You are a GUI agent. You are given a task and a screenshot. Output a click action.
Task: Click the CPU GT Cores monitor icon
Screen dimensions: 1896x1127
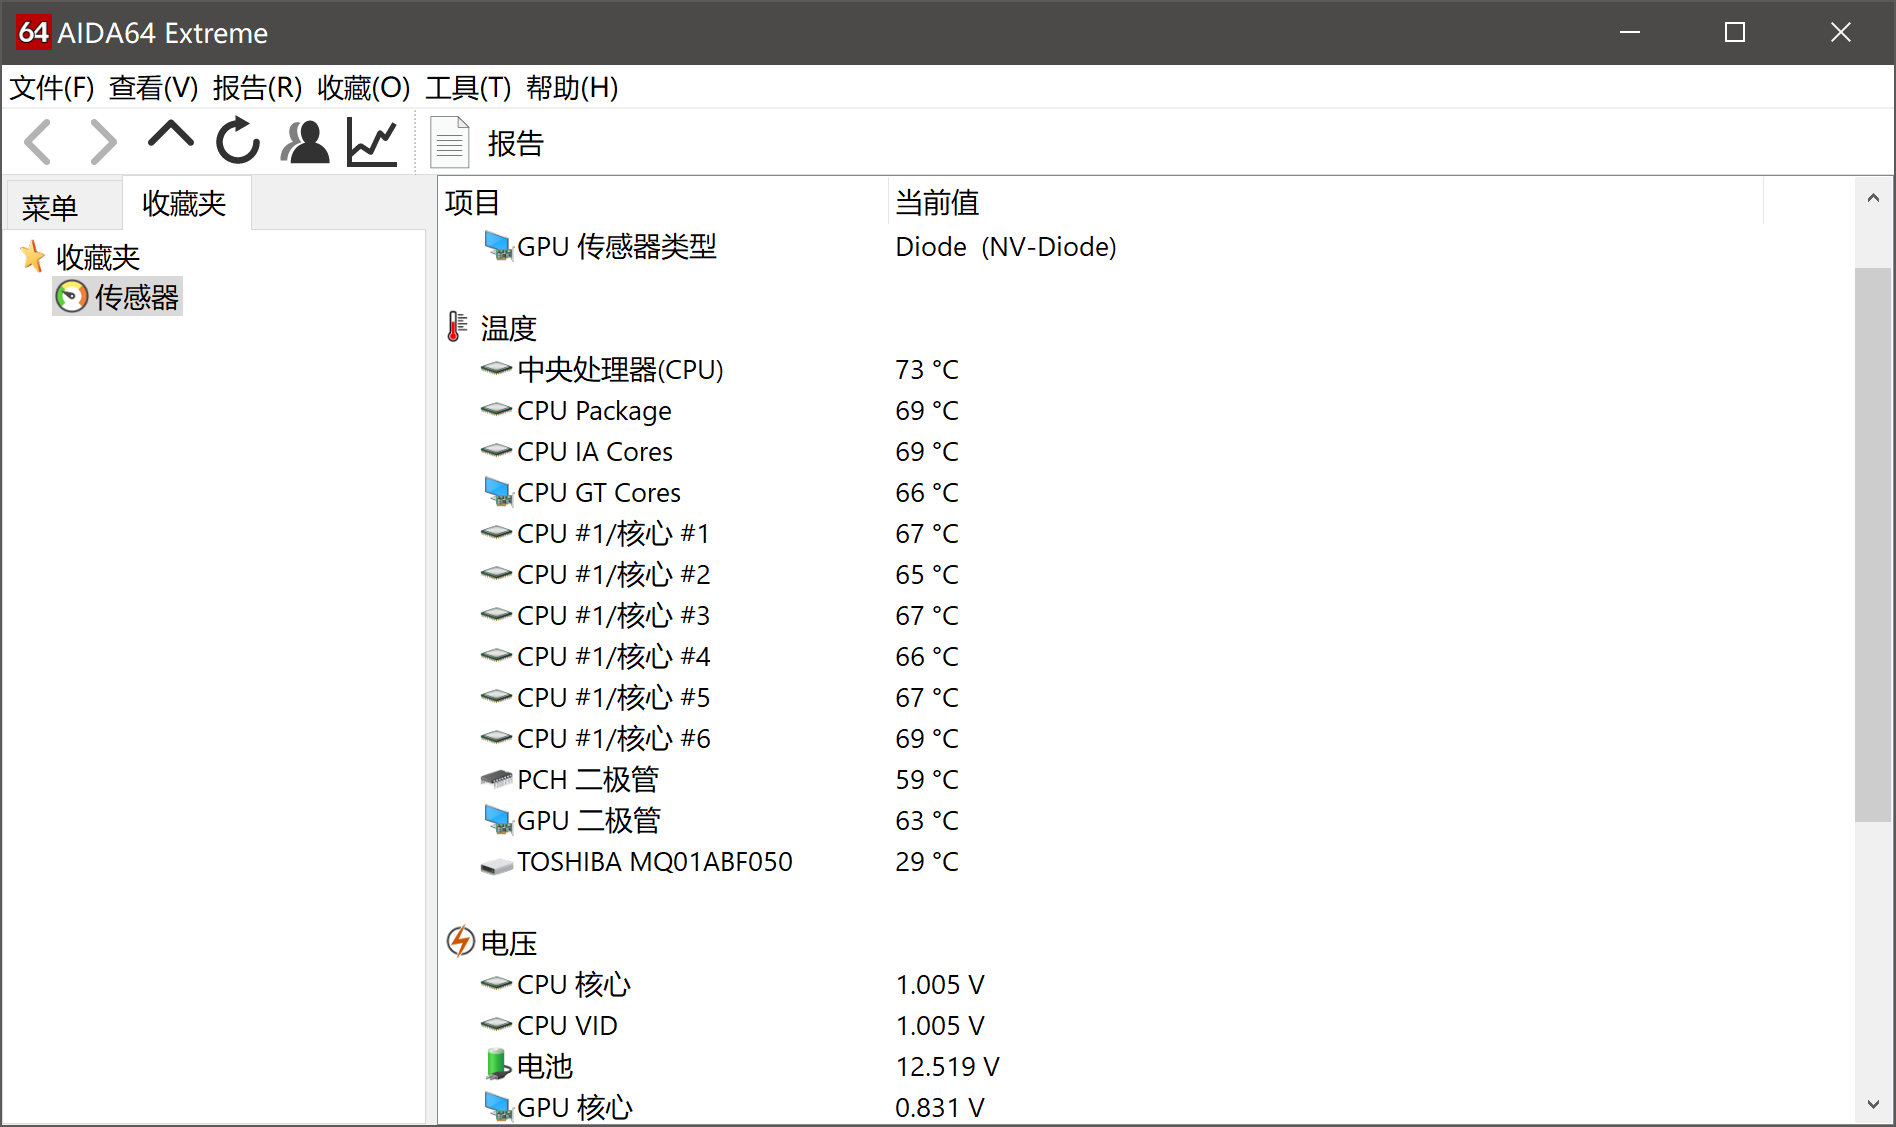(498, 492)
